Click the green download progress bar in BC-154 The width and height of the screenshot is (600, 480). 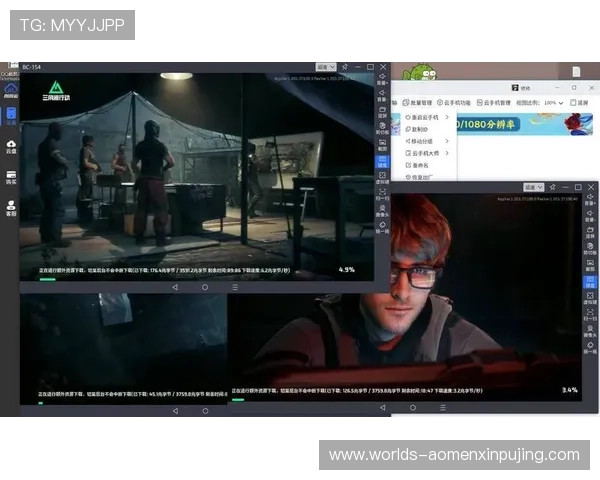47,279
